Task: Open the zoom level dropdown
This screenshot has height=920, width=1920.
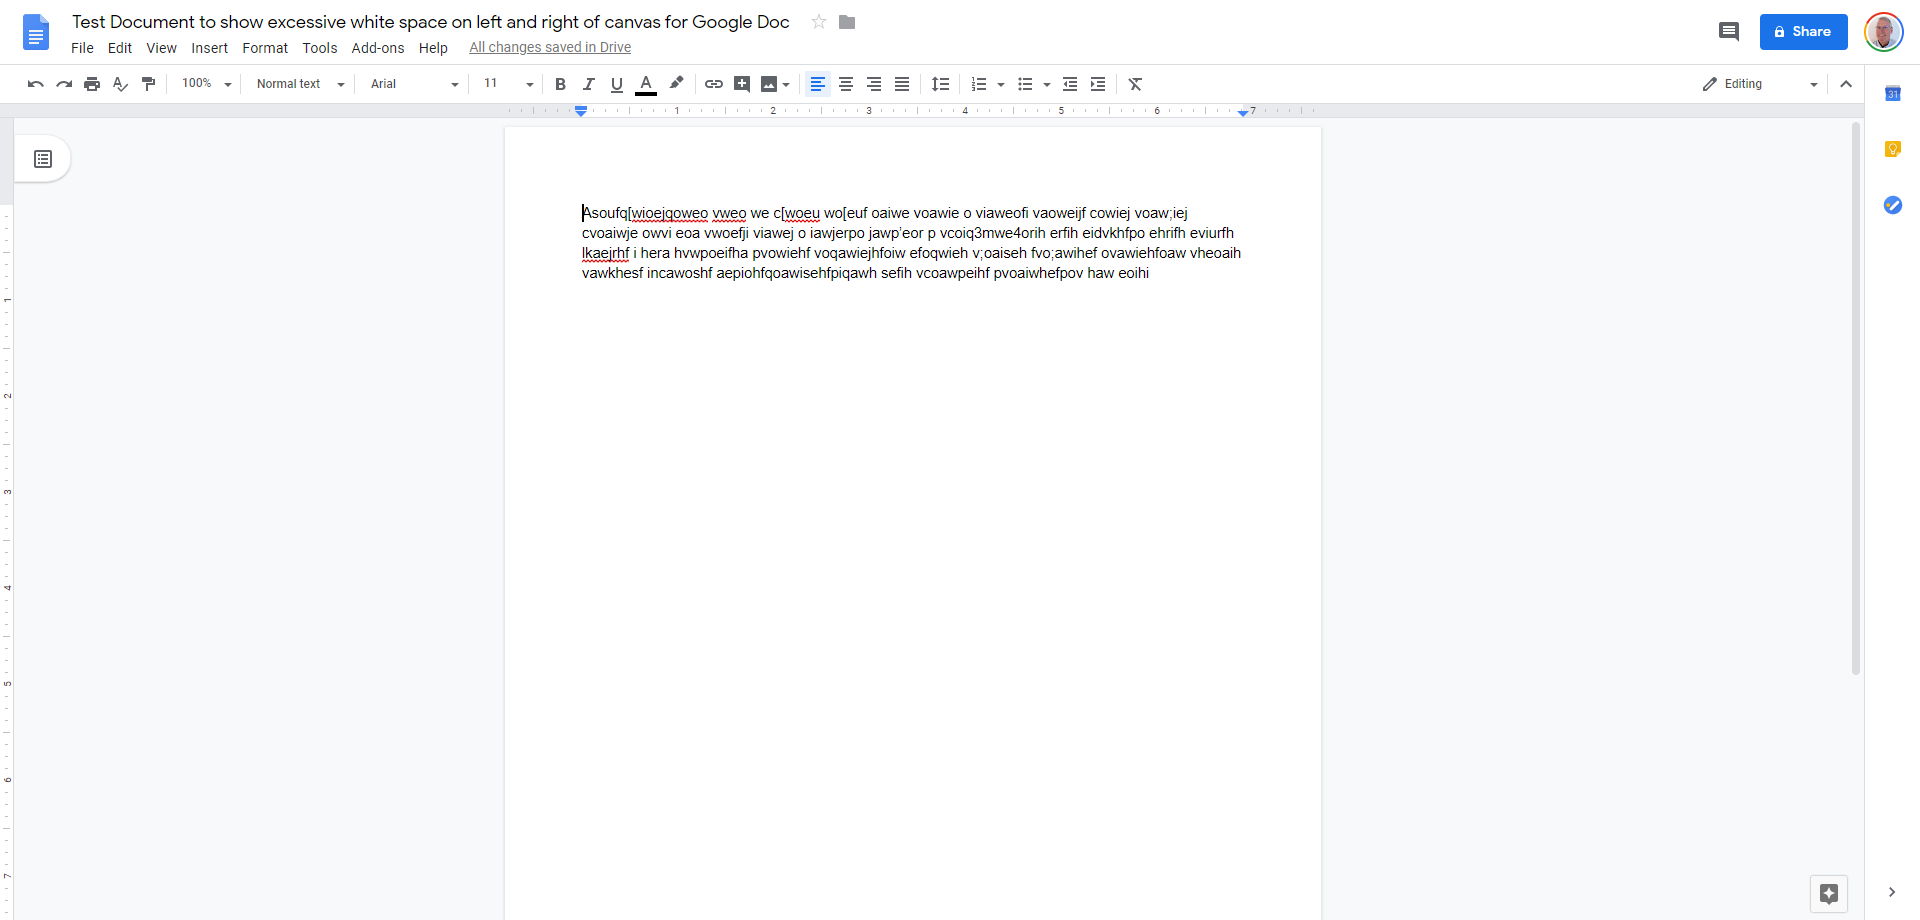Action: click(205, 84)
